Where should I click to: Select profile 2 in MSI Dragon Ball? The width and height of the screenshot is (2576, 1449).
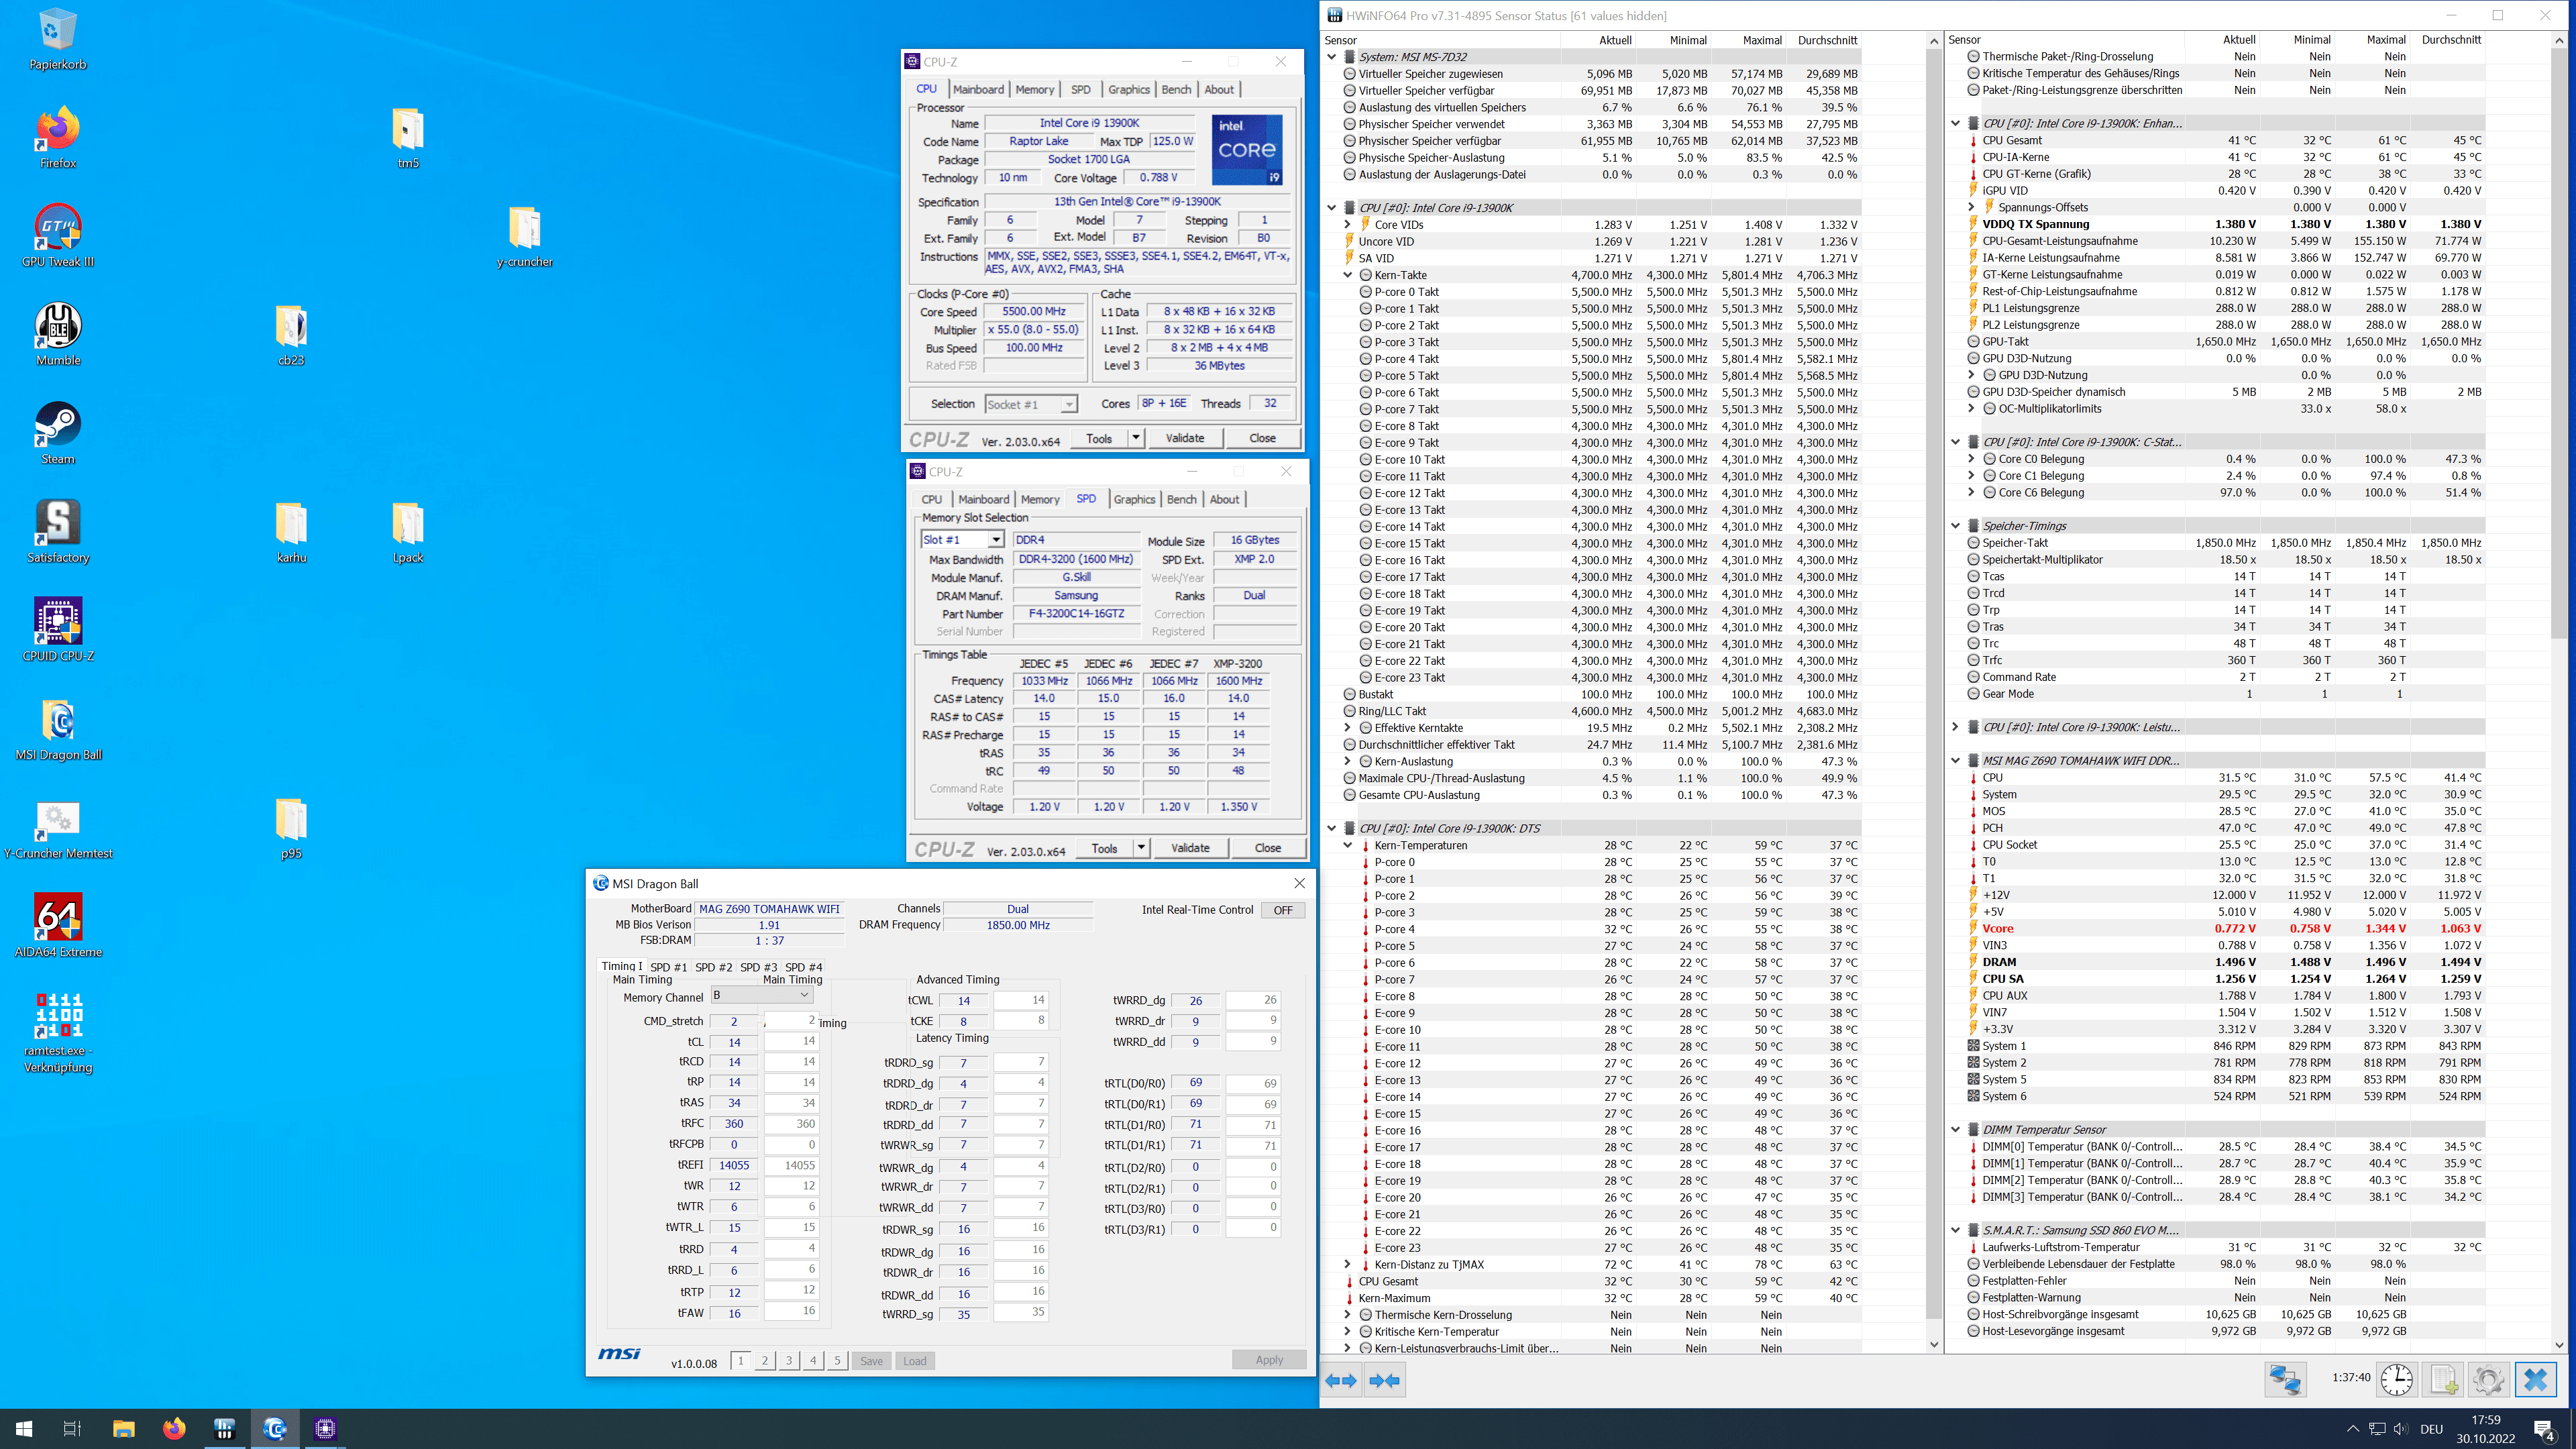765,1360
